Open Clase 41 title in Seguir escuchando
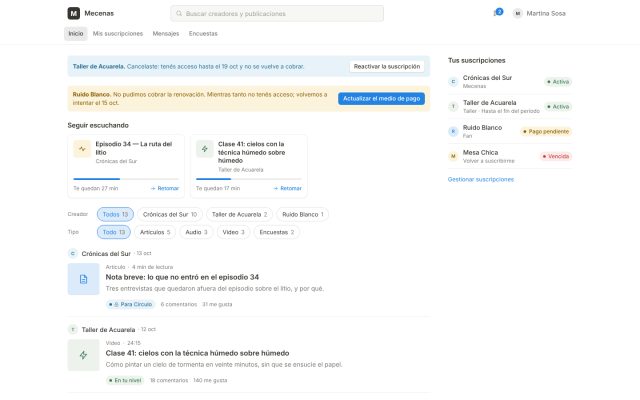The image size is (640, 400). coord(251,152)
